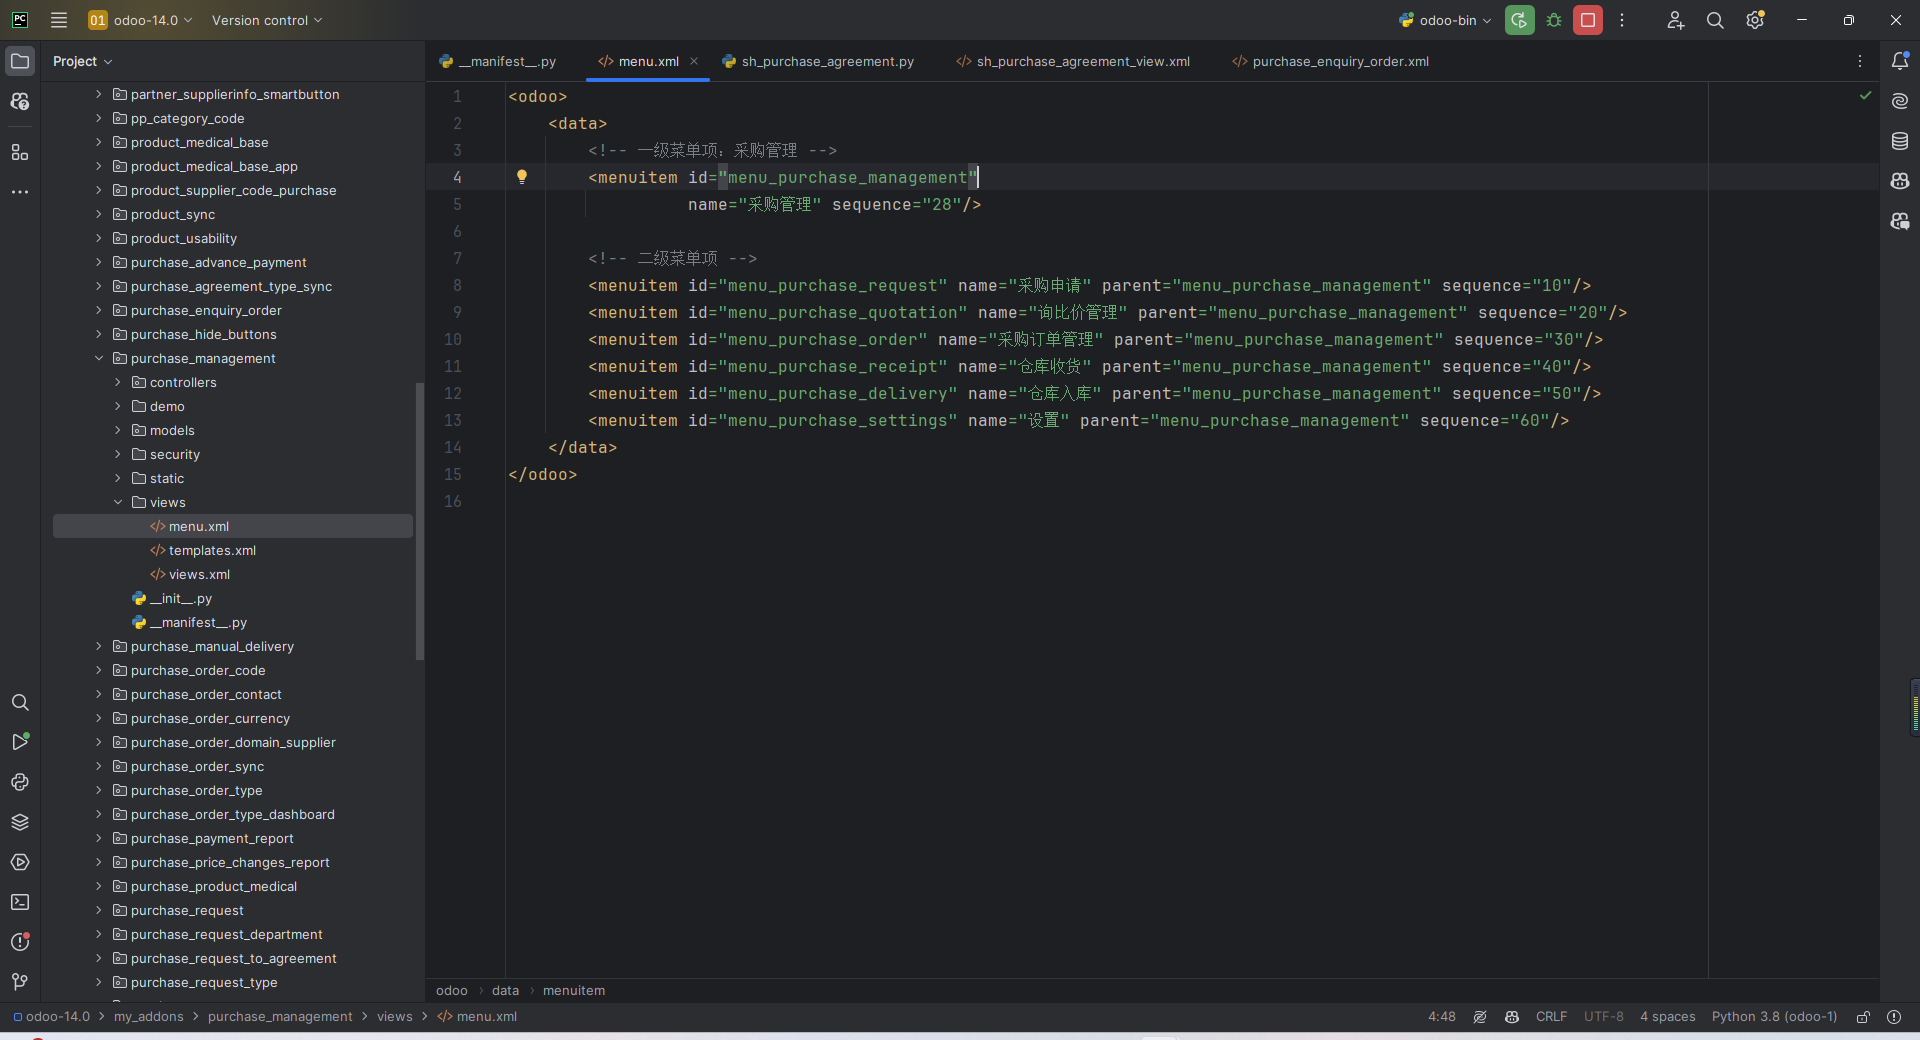Expand the models folder
This screenshot has width=1920, height=1040.
pyautogui.click(x=118, y=430)
